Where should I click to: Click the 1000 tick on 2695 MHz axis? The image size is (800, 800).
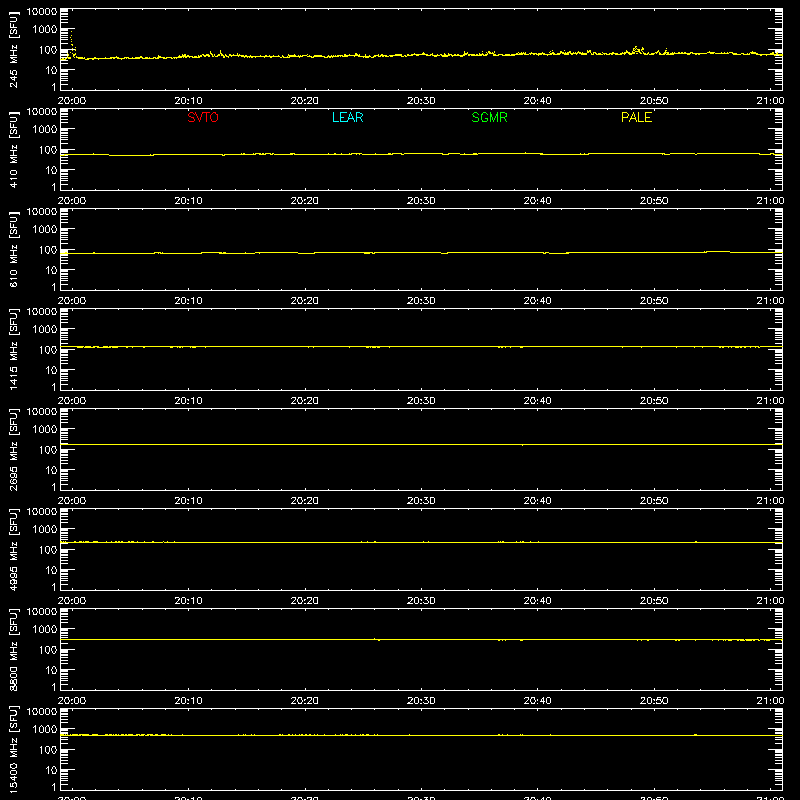(45, 430)
